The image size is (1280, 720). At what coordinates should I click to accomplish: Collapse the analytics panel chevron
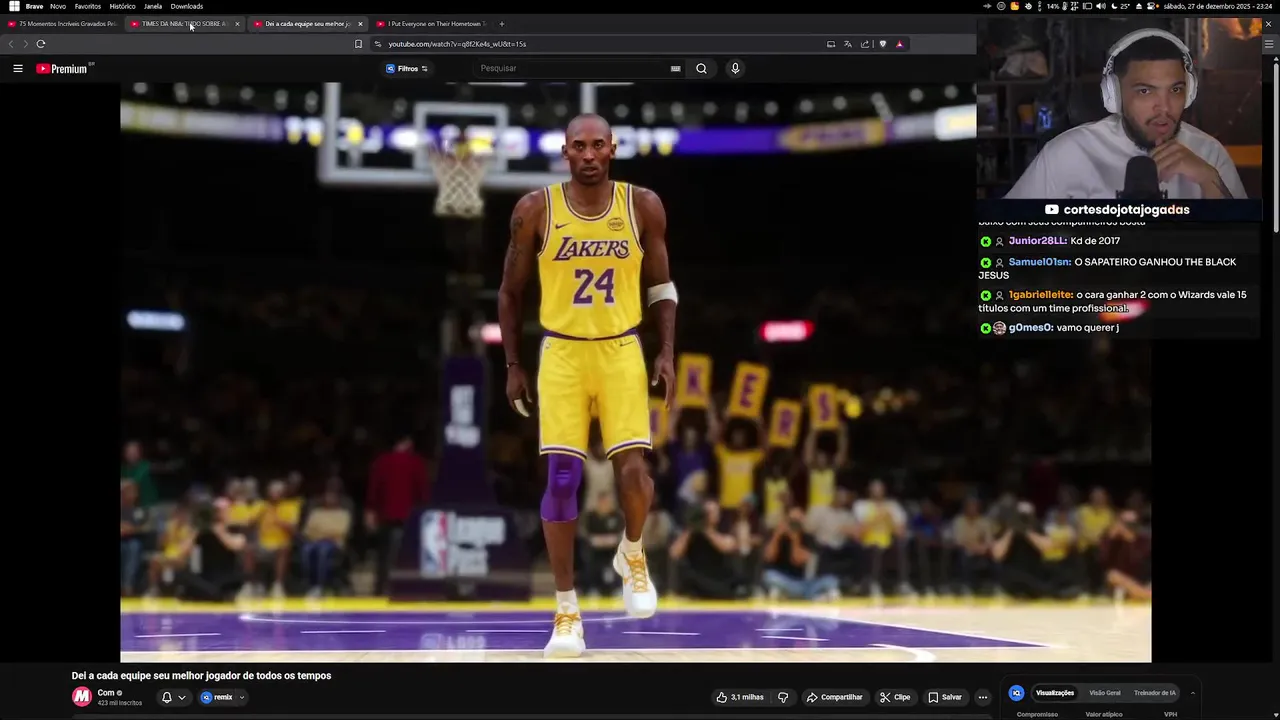(x=1192, y=693)
